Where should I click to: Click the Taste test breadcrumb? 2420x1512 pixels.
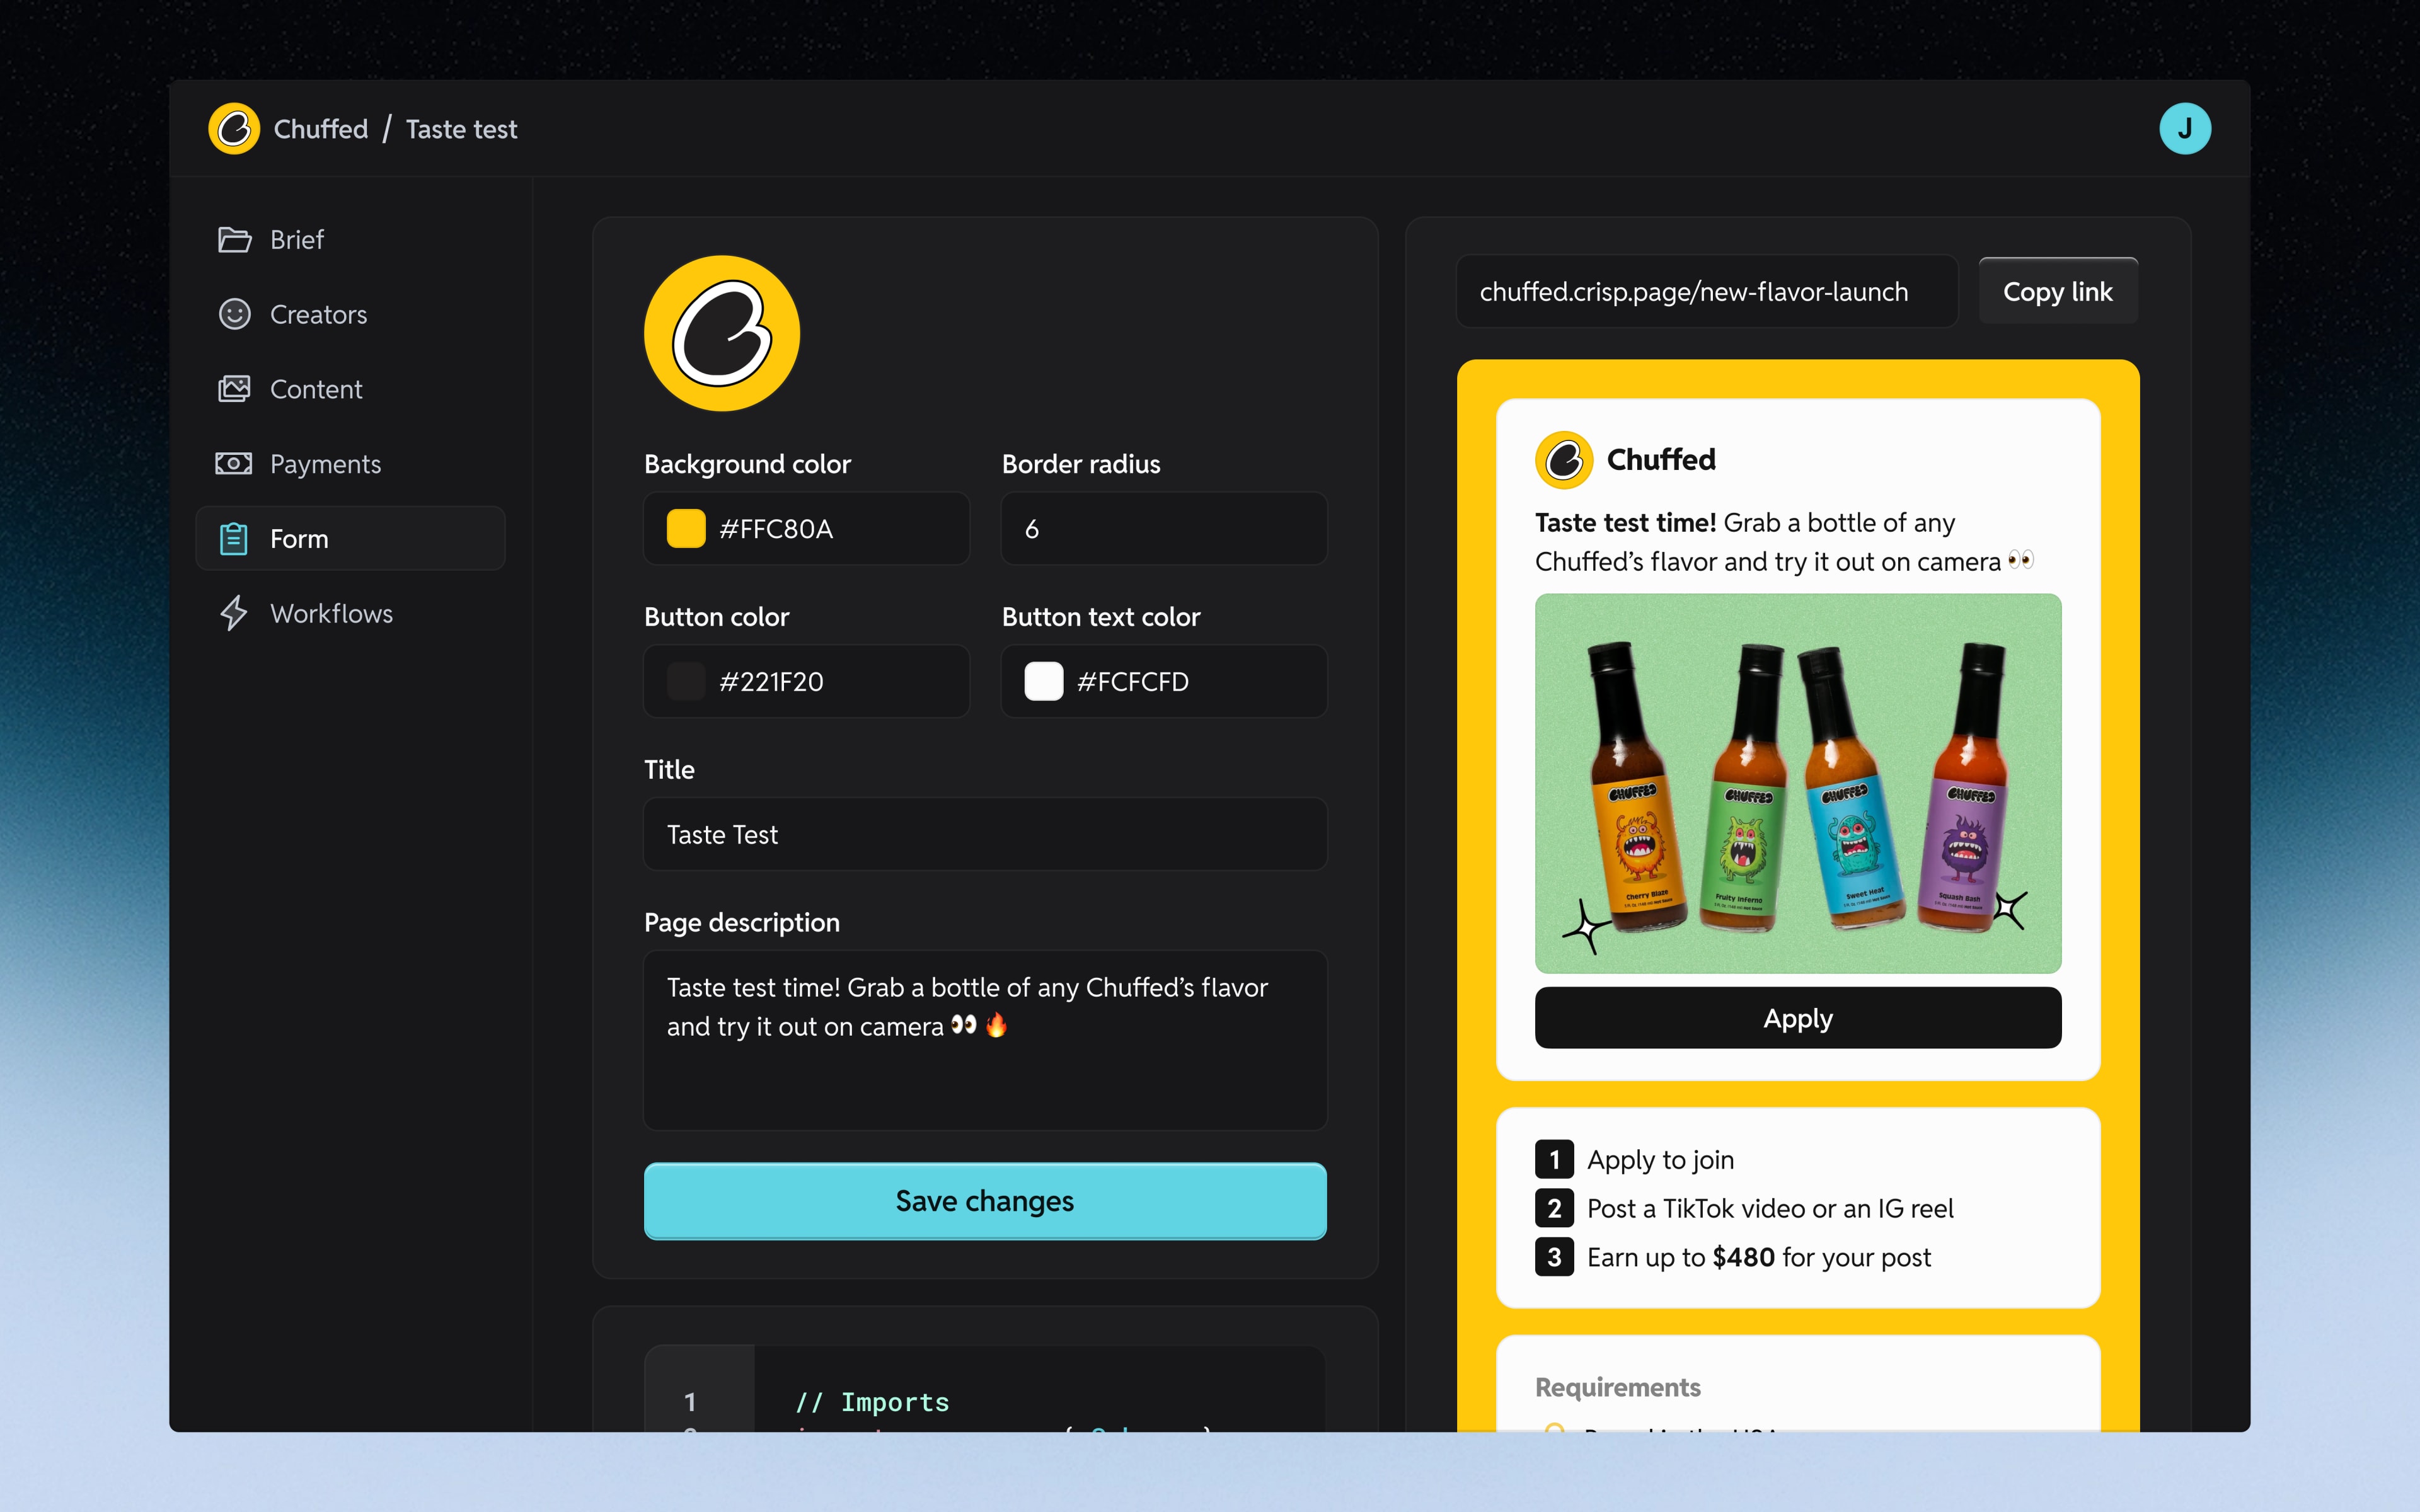pyautogui.click(x=462, y=129)
